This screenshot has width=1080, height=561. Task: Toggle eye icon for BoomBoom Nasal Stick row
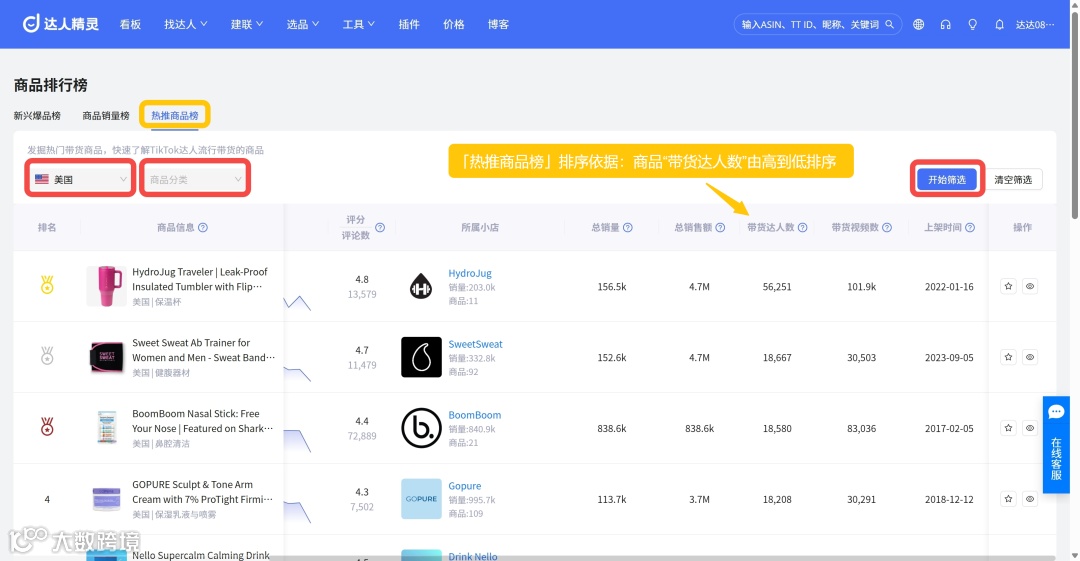click(1030, 428)
